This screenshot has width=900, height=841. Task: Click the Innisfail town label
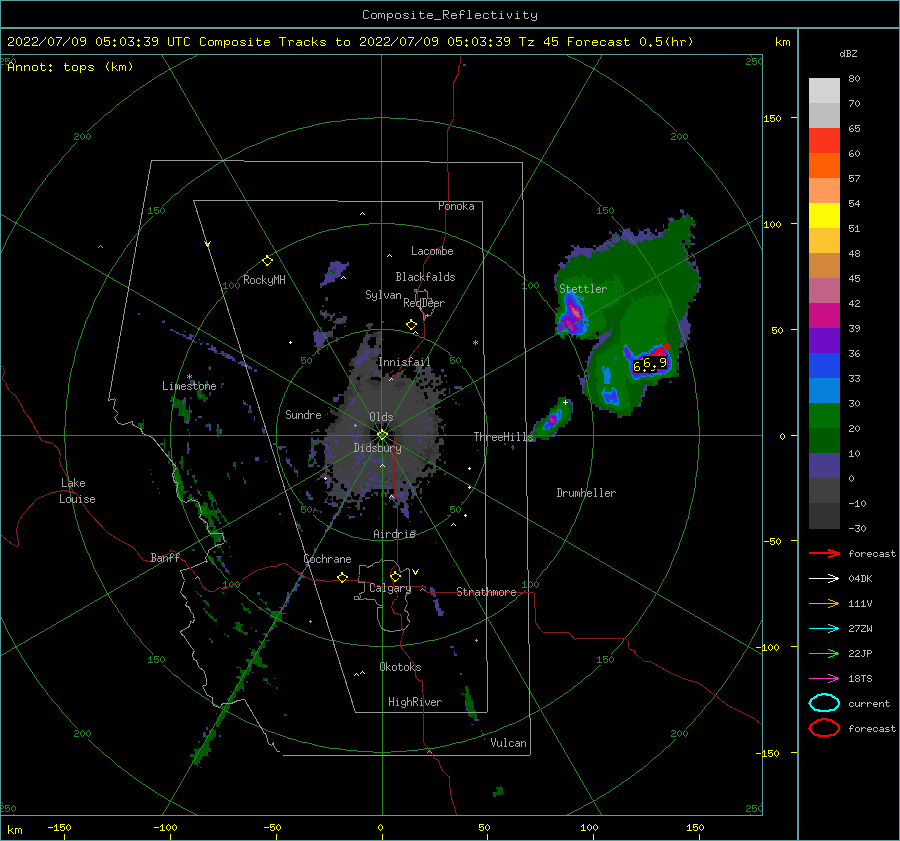(x=404, y=362)
